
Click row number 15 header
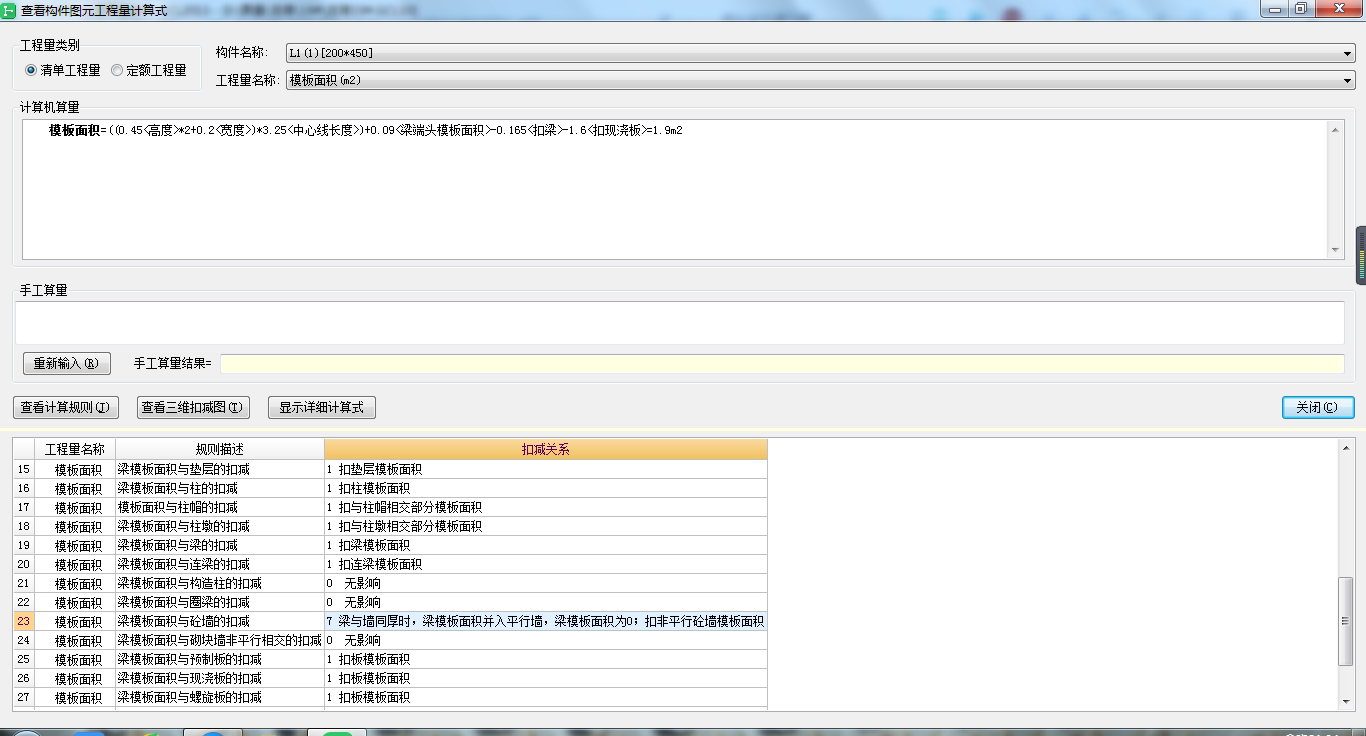point(24,469)
